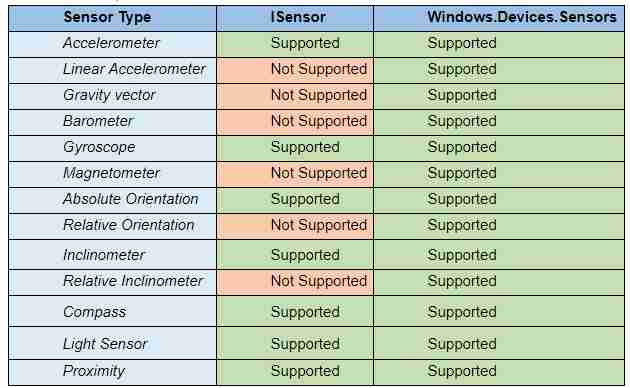The height and width of the screenshot is (388, 630).
Task: Select the Gyroscope cell
Action: pos(99,147)
